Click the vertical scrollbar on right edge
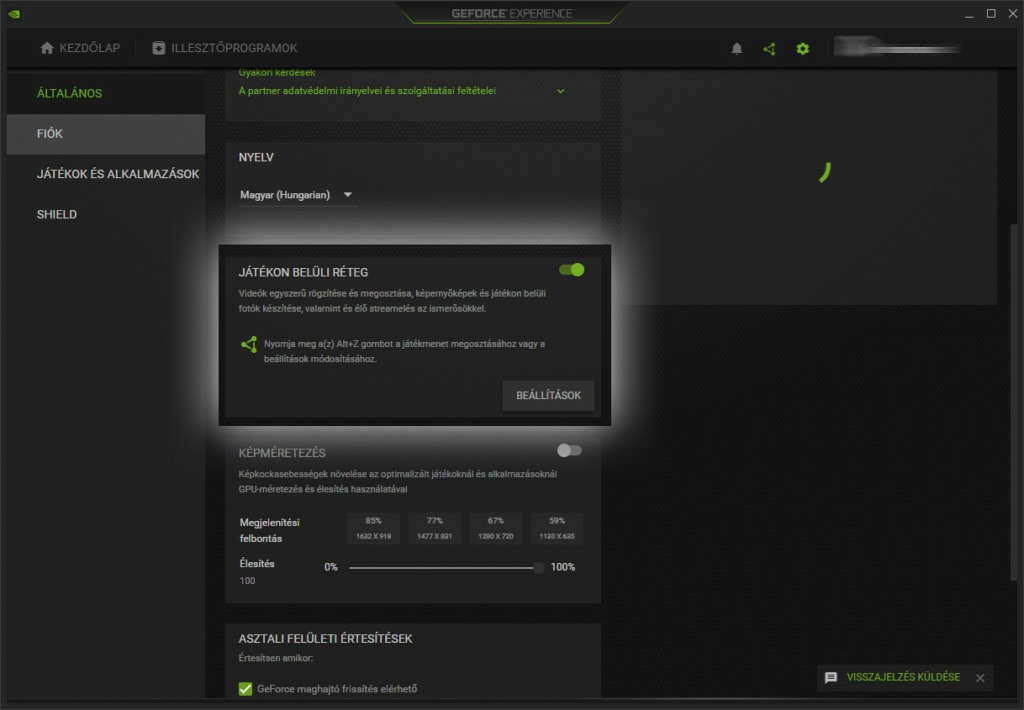1024x710 pixels. (x=1014, y=402)
